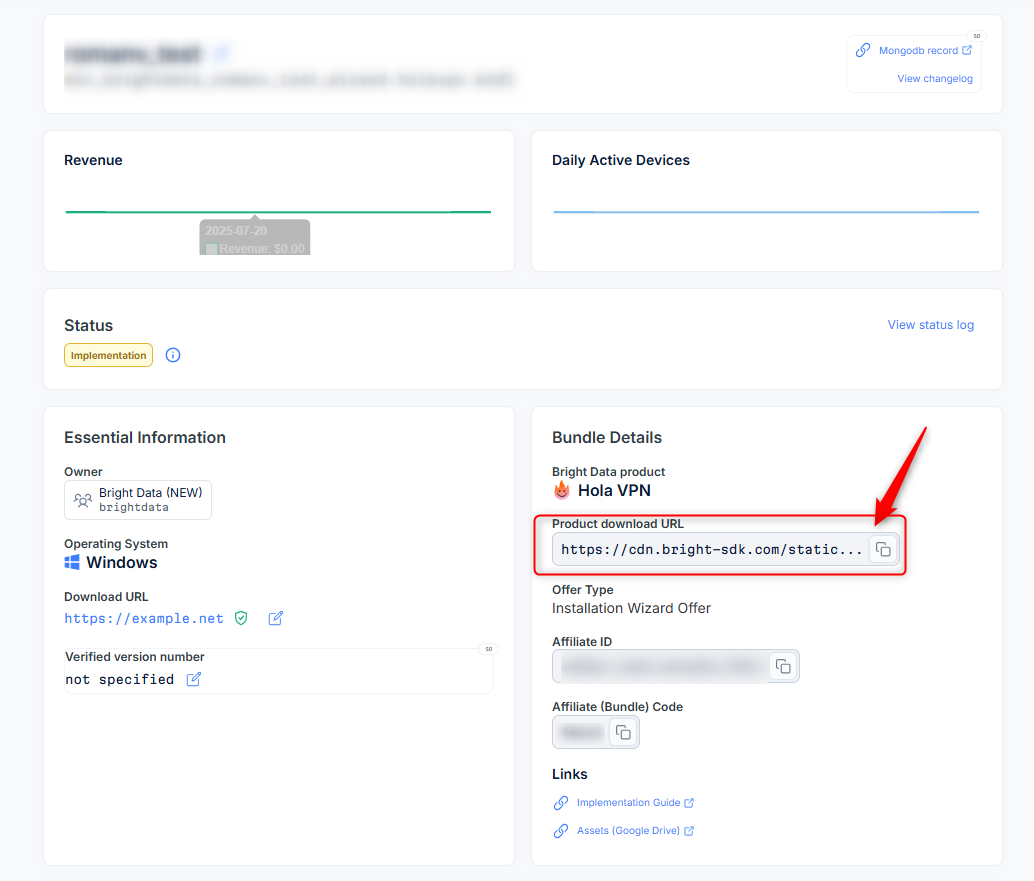Copy the Affiliate ID value
The height and width of the screenshot is (881, 1034).
tap(783, 666)
